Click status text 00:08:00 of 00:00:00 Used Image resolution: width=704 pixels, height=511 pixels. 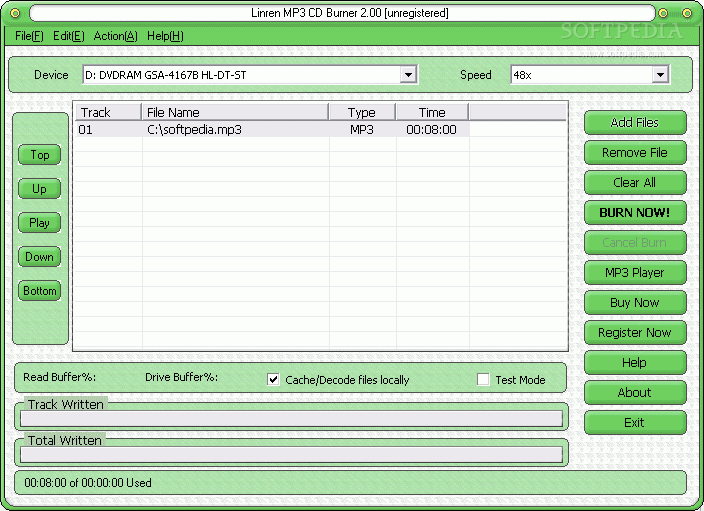tap(88, 483)
